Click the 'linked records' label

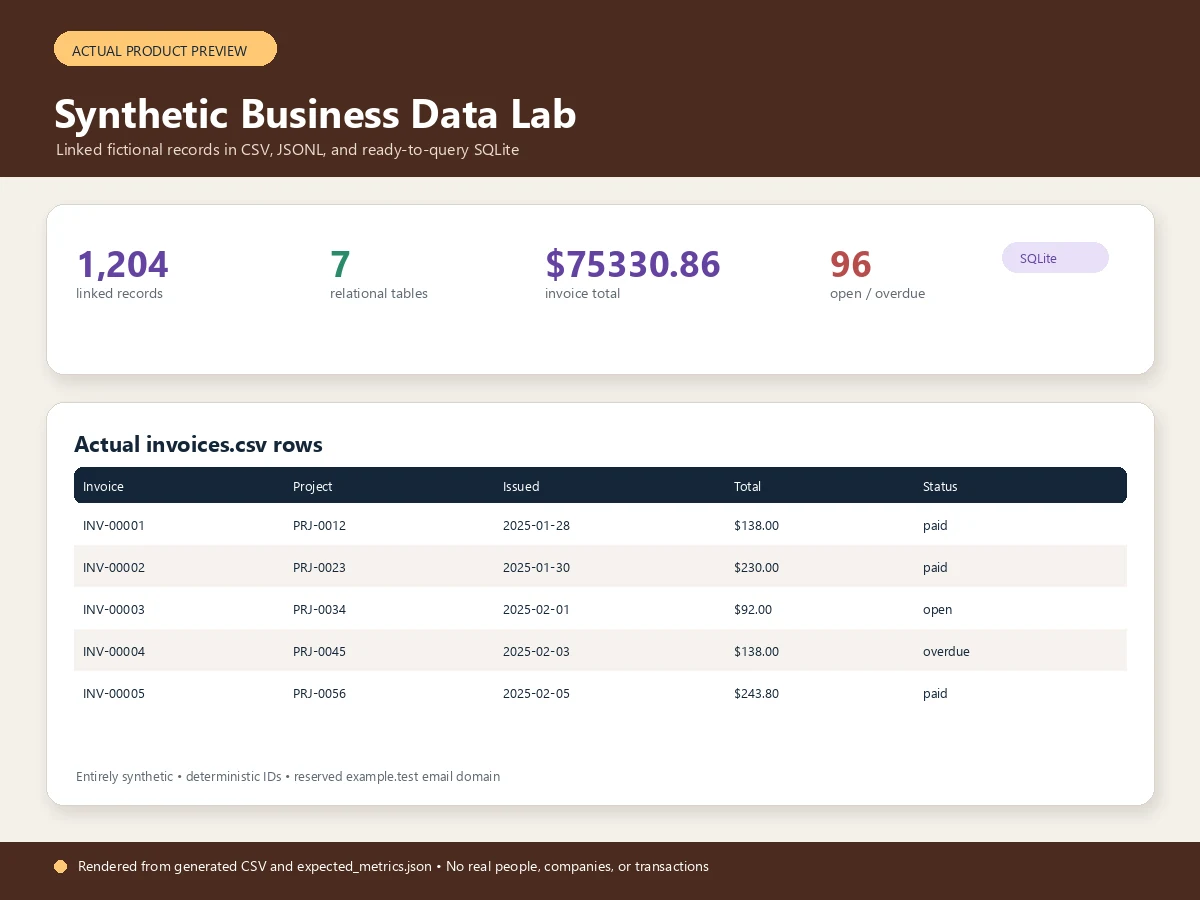119,293
